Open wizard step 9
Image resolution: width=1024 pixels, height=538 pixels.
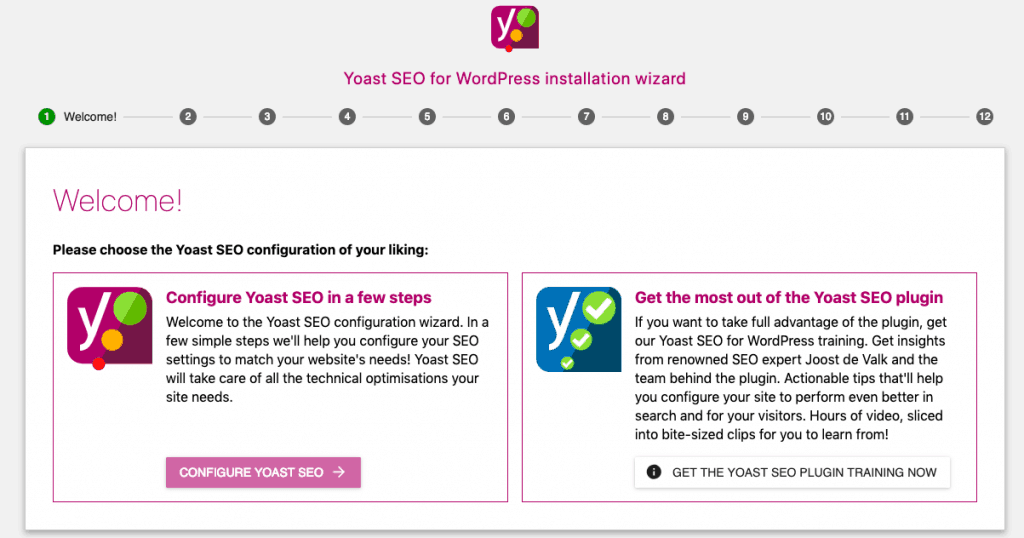coord(745,117)
